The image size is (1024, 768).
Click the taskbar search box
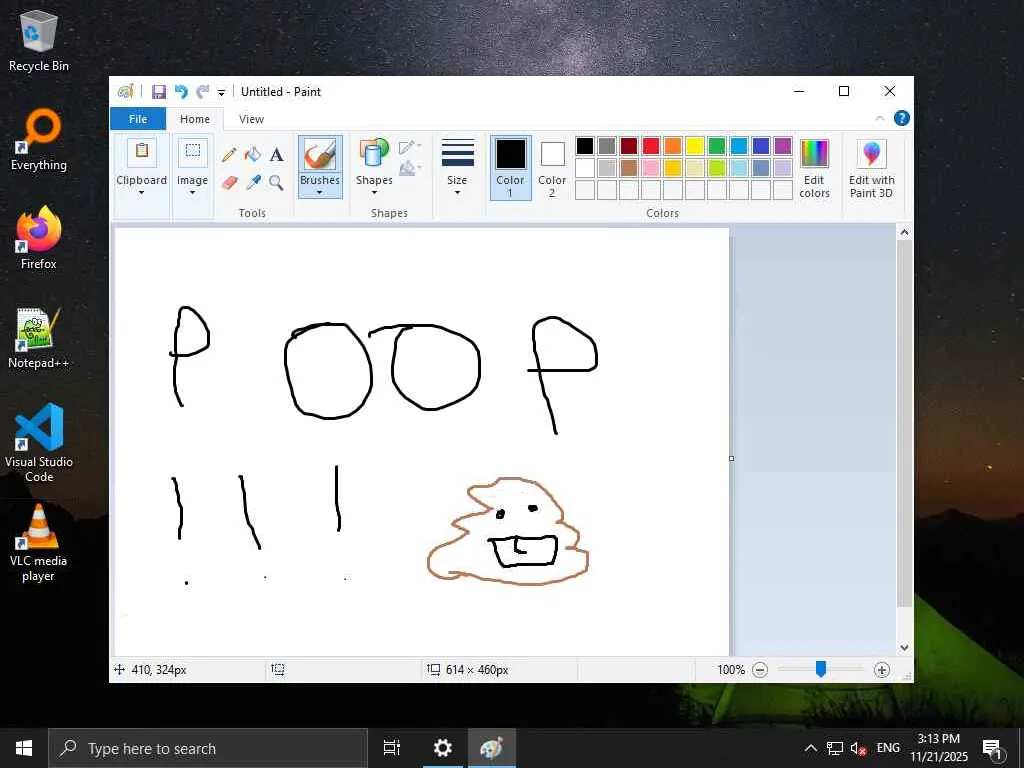point(208,748)
